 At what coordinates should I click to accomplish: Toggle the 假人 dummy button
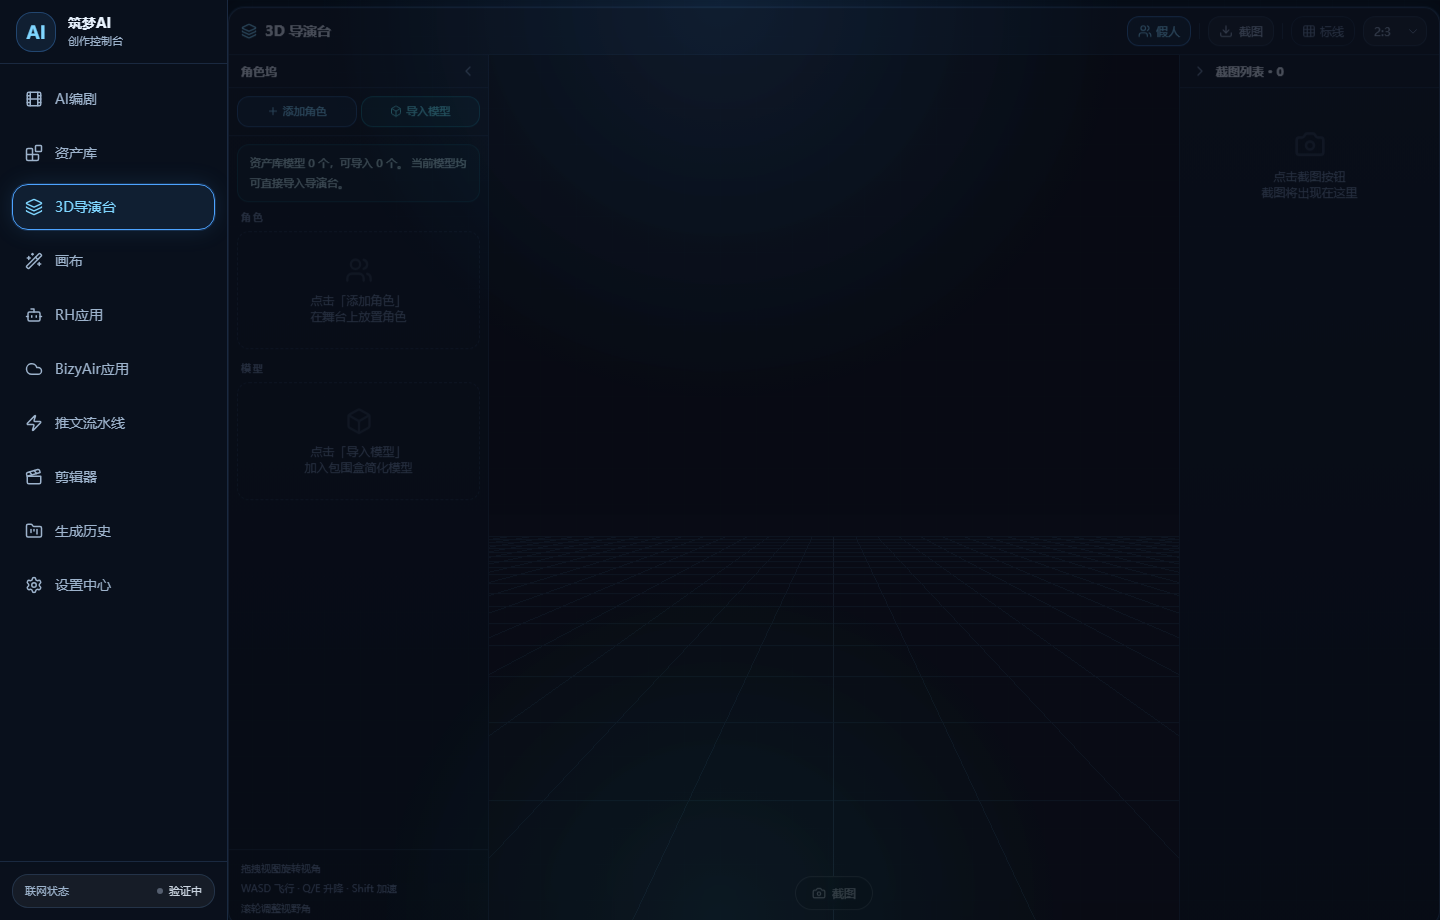[x=1159, y=31]
